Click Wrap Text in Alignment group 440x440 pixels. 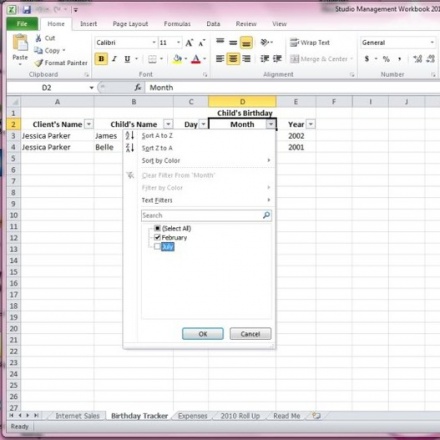tap(310, 43)
